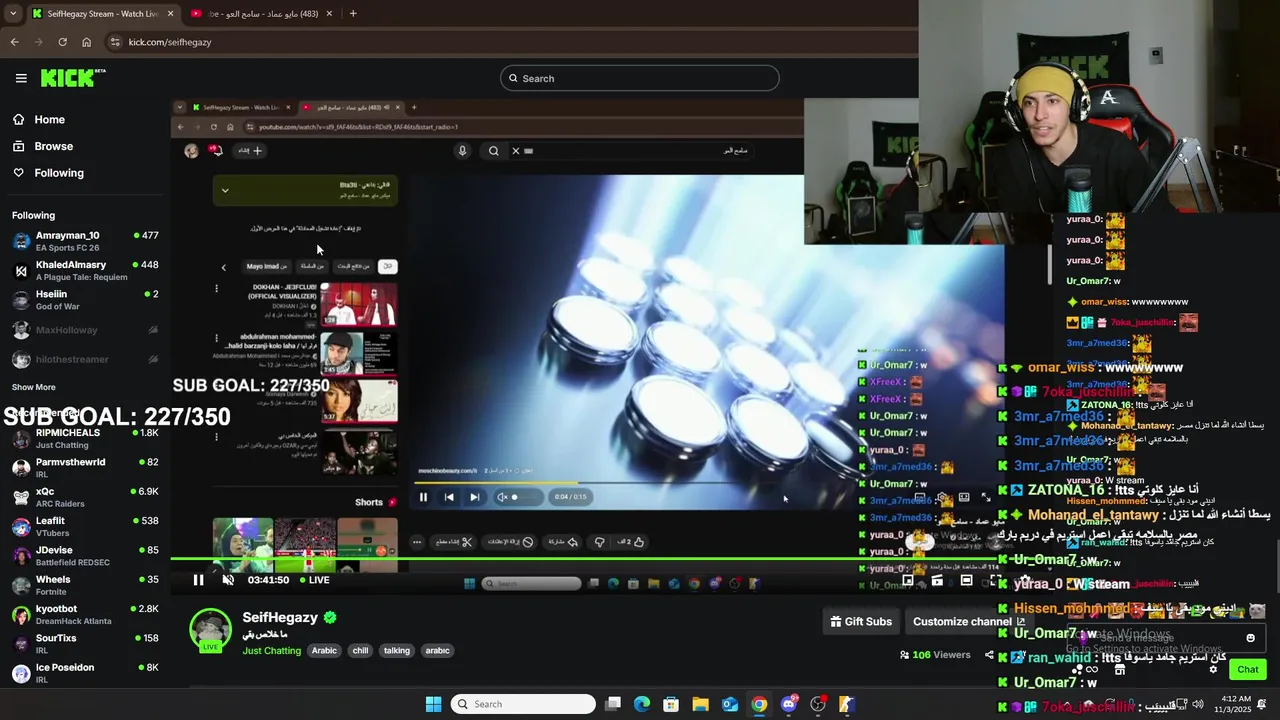Open Microsoft Edge from taskbar
Screen dimensions: 1280x720
pyautogui.click(x=642, y=704)
